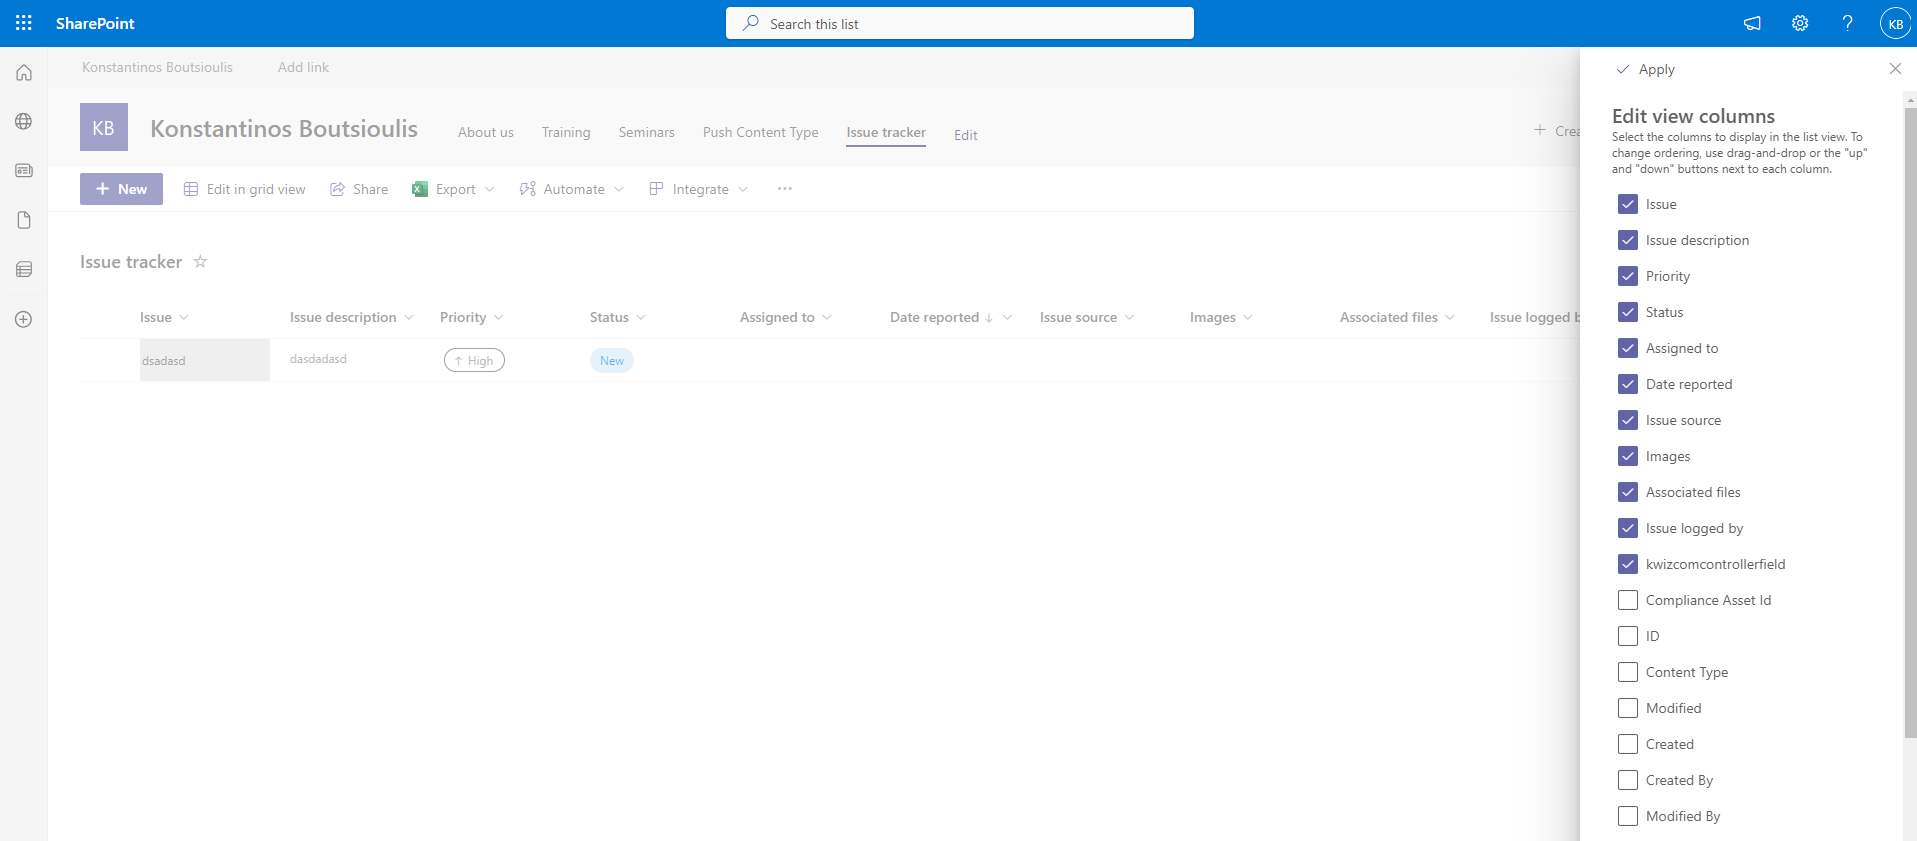The height and width of the screenshot is (841, 1917).
Task: Click the Create plus icon in left rail
Action: tap(24, 319)
